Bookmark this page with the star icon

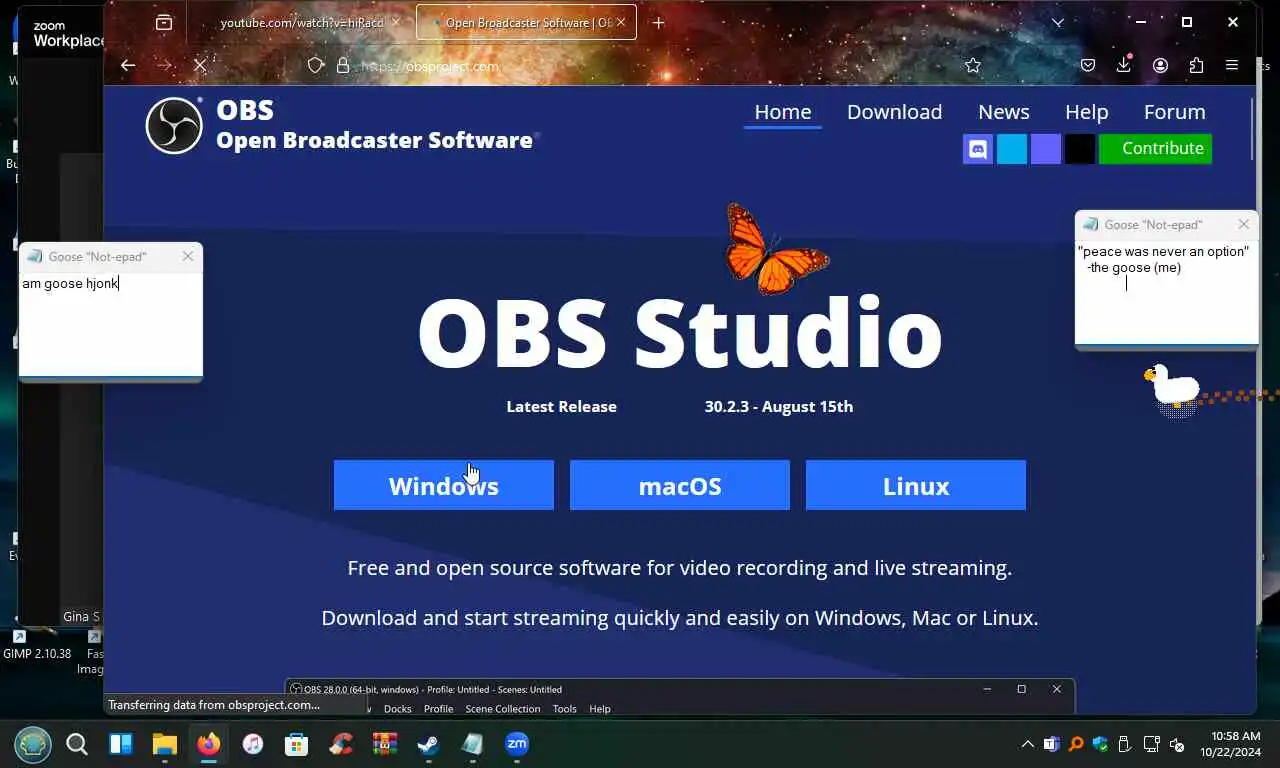point(973,65)
